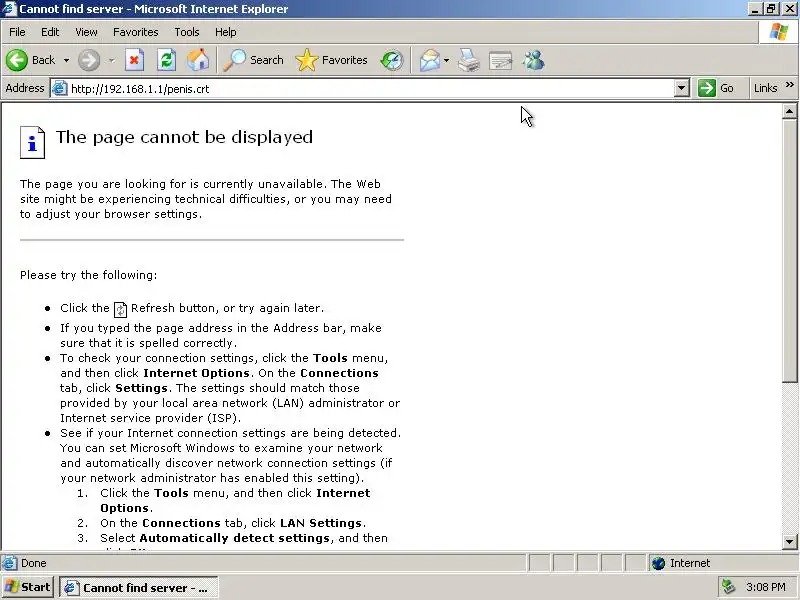
Task: Open the Help menu
Action: click(226, 32)
